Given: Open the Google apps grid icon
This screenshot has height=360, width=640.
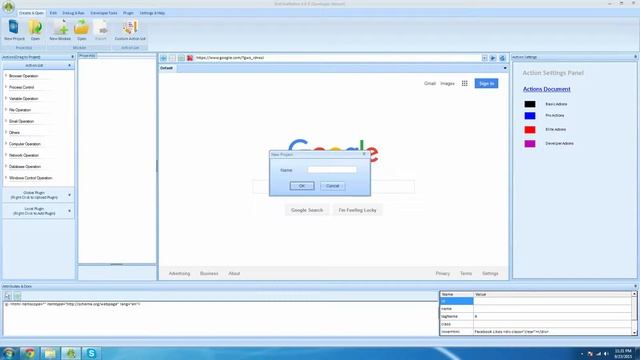Looking at the screenshot, I should click(x=464, y=83).
